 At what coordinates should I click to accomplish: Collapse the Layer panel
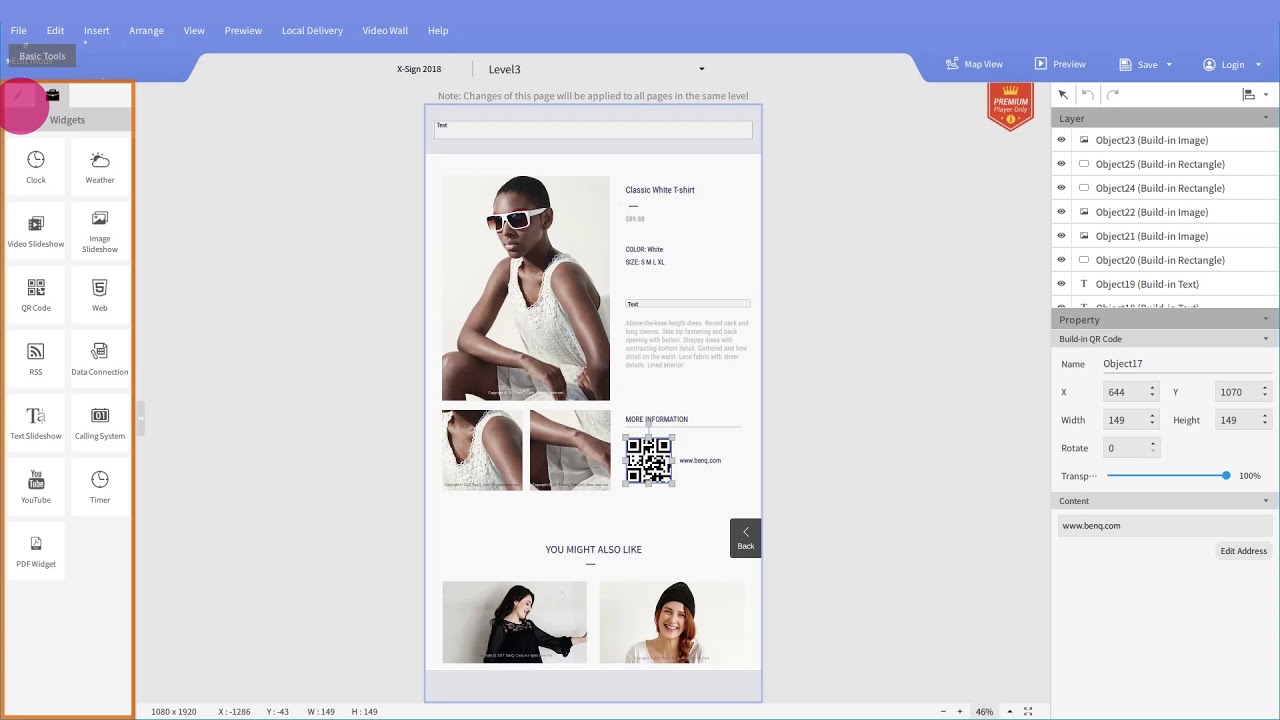(1266, 118)
